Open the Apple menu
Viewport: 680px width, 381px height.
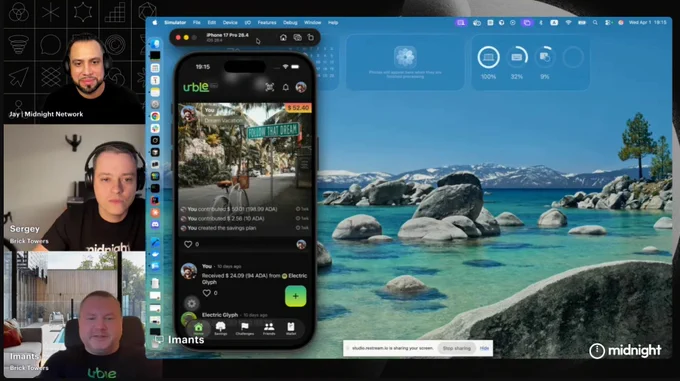(x=155, y=23)
